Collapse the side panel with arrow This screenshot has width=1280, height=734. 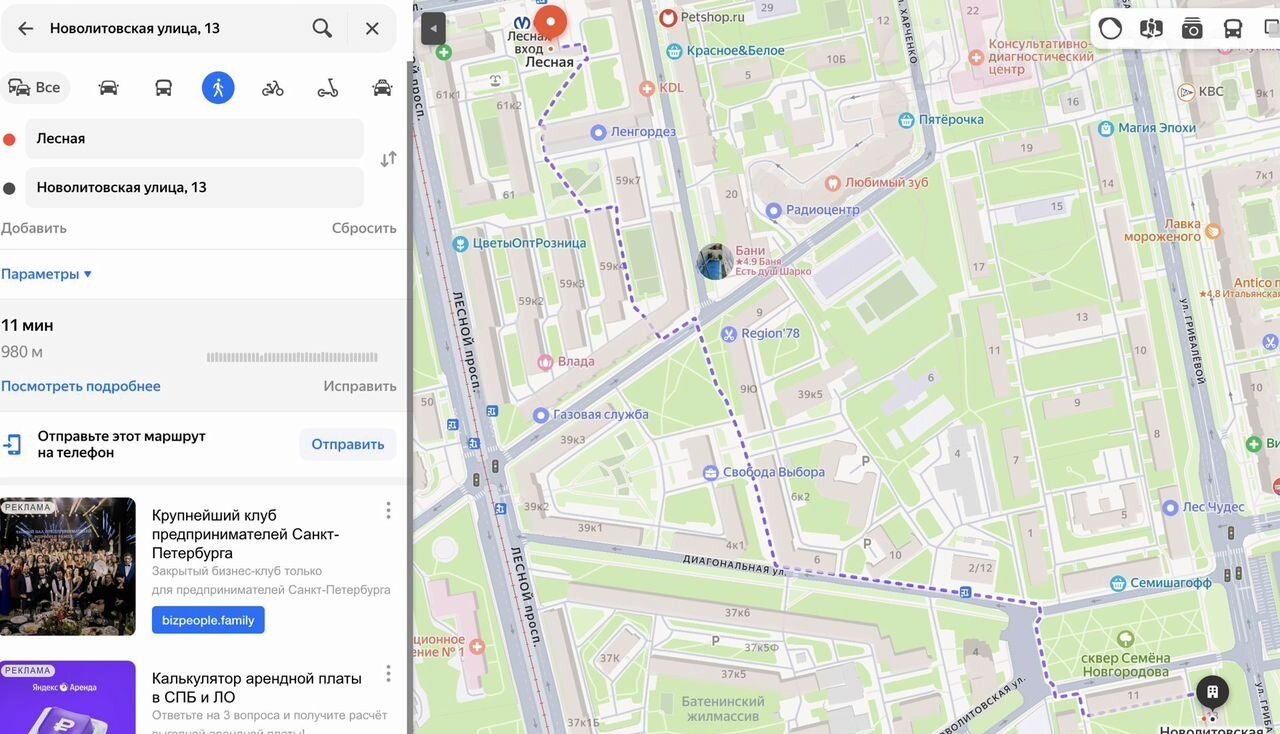pos(432,28)
